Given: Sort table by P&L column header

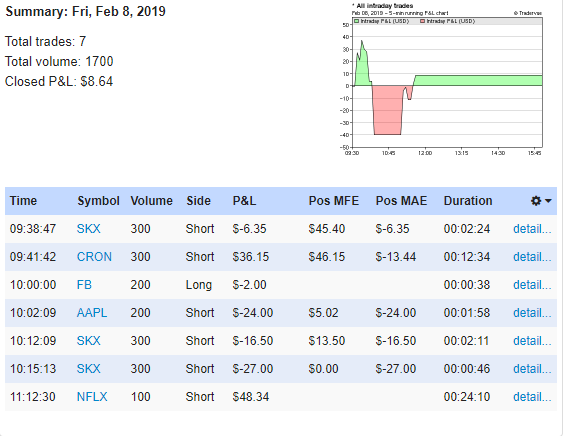Looking at the screenshot, I should 244,201.
